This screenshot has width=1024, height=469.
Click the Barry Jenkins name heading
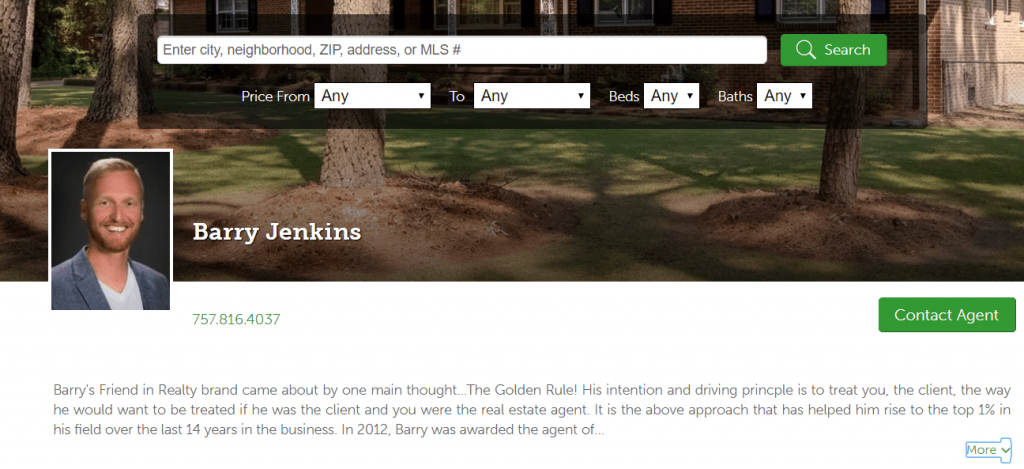277,232
